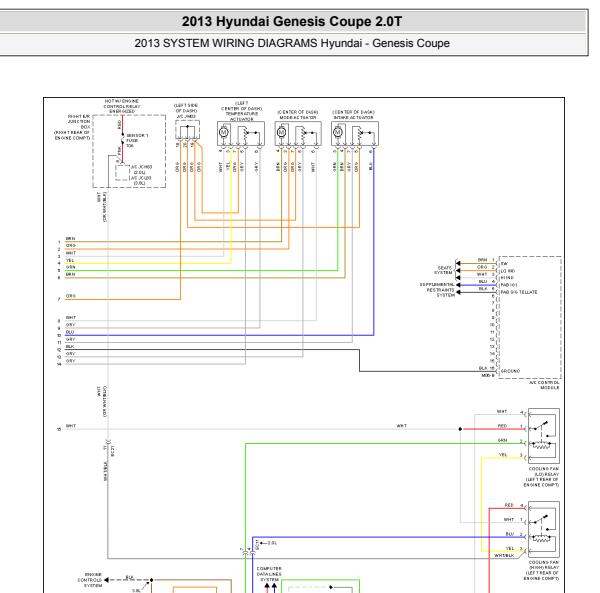This screenshot has height=593, width=600.
Task: Click the Seats System BRN wire arrow
Action: pyautogui.click(x=458, y=264)
